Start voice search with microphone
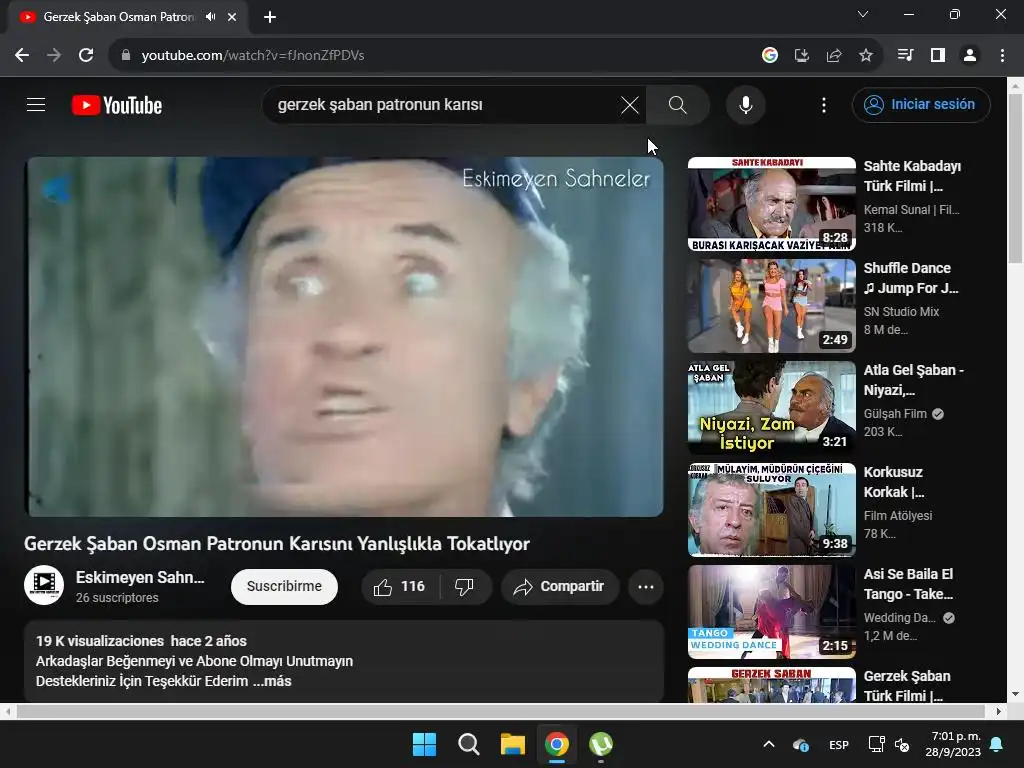The height and width of the screenshot is (768, 1024). pos(745,104)
